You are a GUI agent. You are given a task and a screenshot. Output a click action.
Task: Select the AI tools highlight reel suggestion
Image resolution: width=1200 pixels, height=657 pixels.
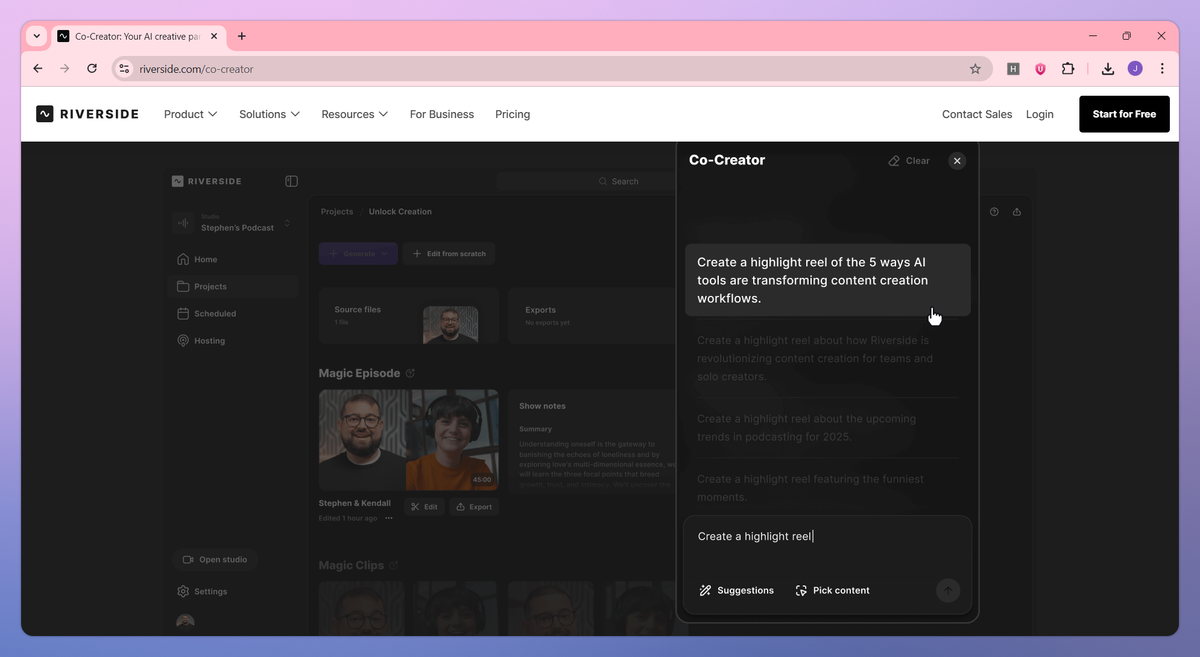pyautogui.click(x=828, y=280)
